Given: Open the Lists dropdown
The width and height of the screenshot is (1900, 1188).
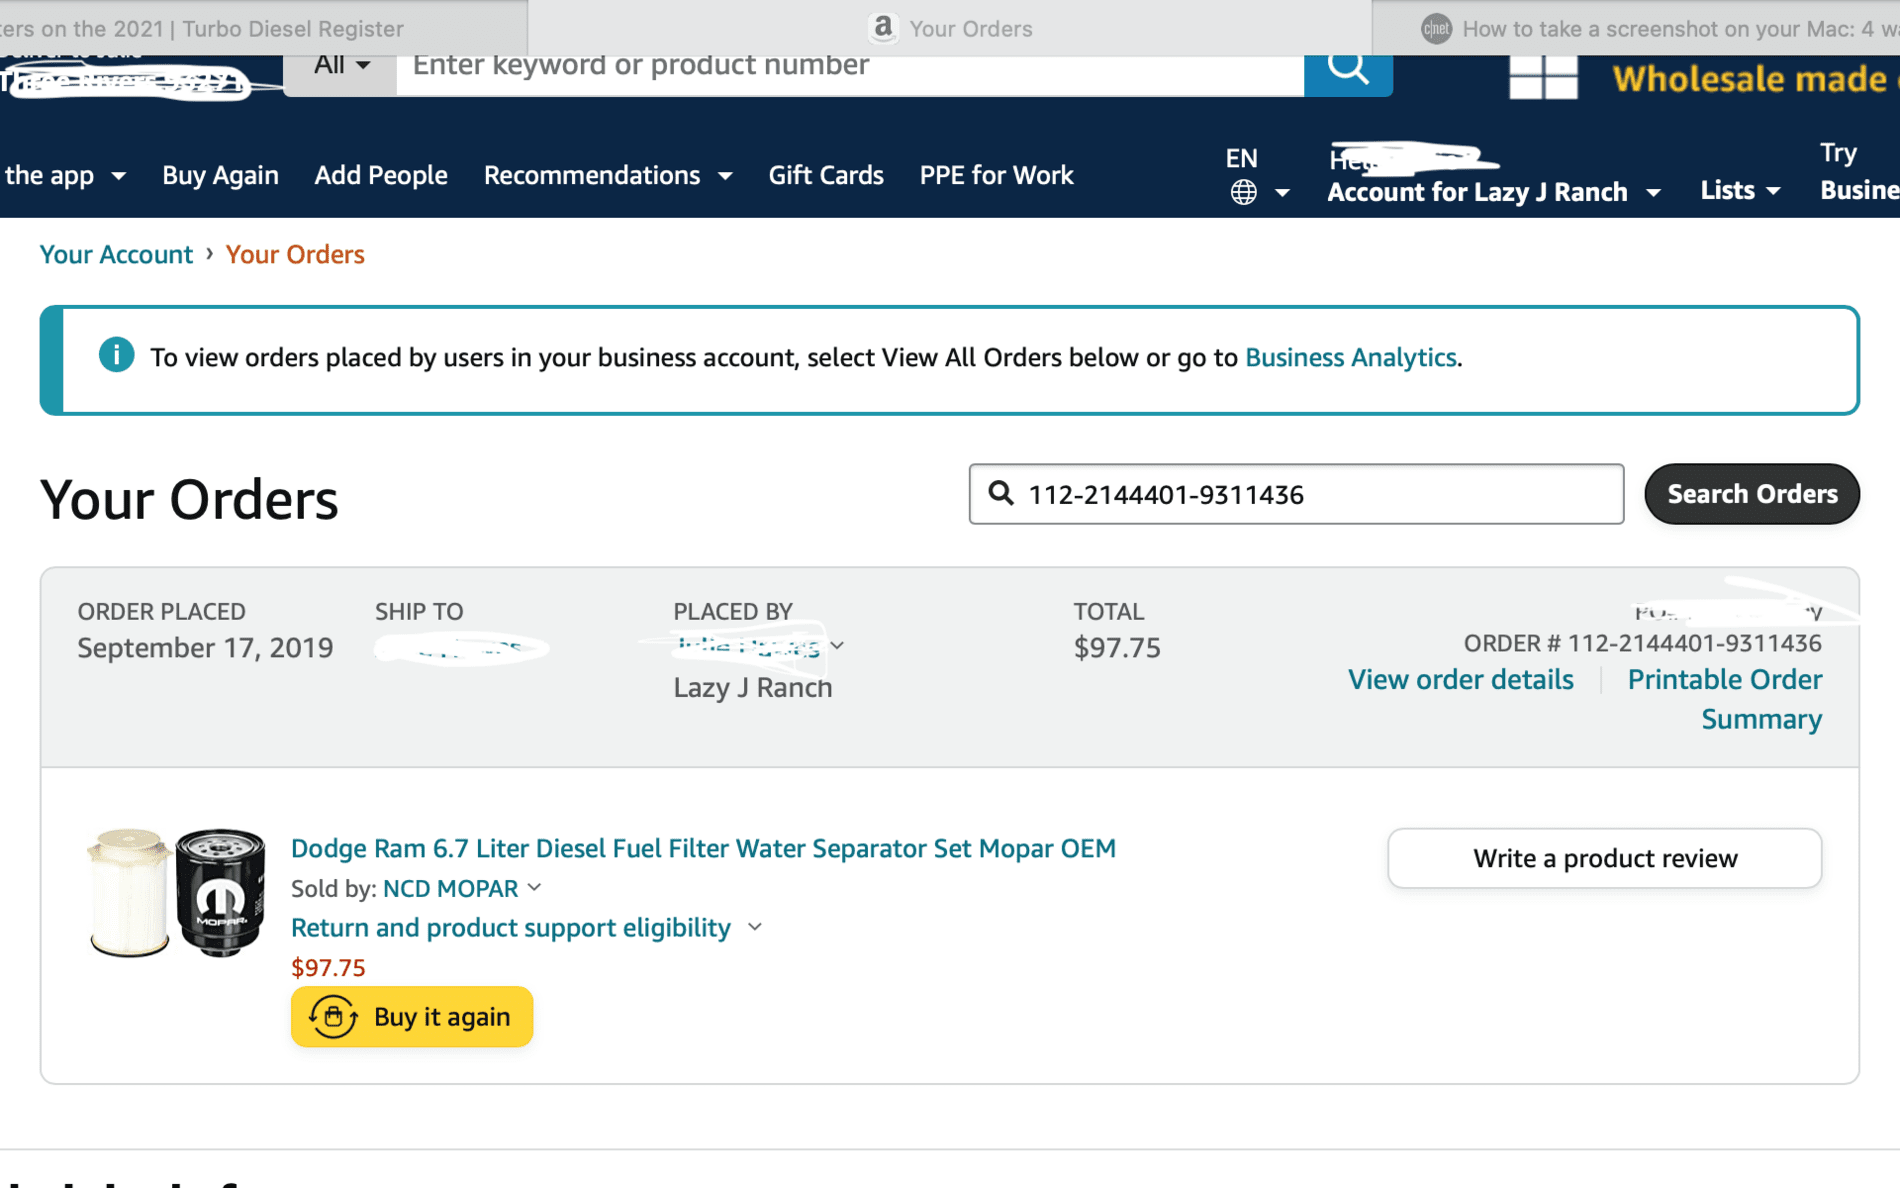Looking at the screenshot, I should click(1740, 190).
